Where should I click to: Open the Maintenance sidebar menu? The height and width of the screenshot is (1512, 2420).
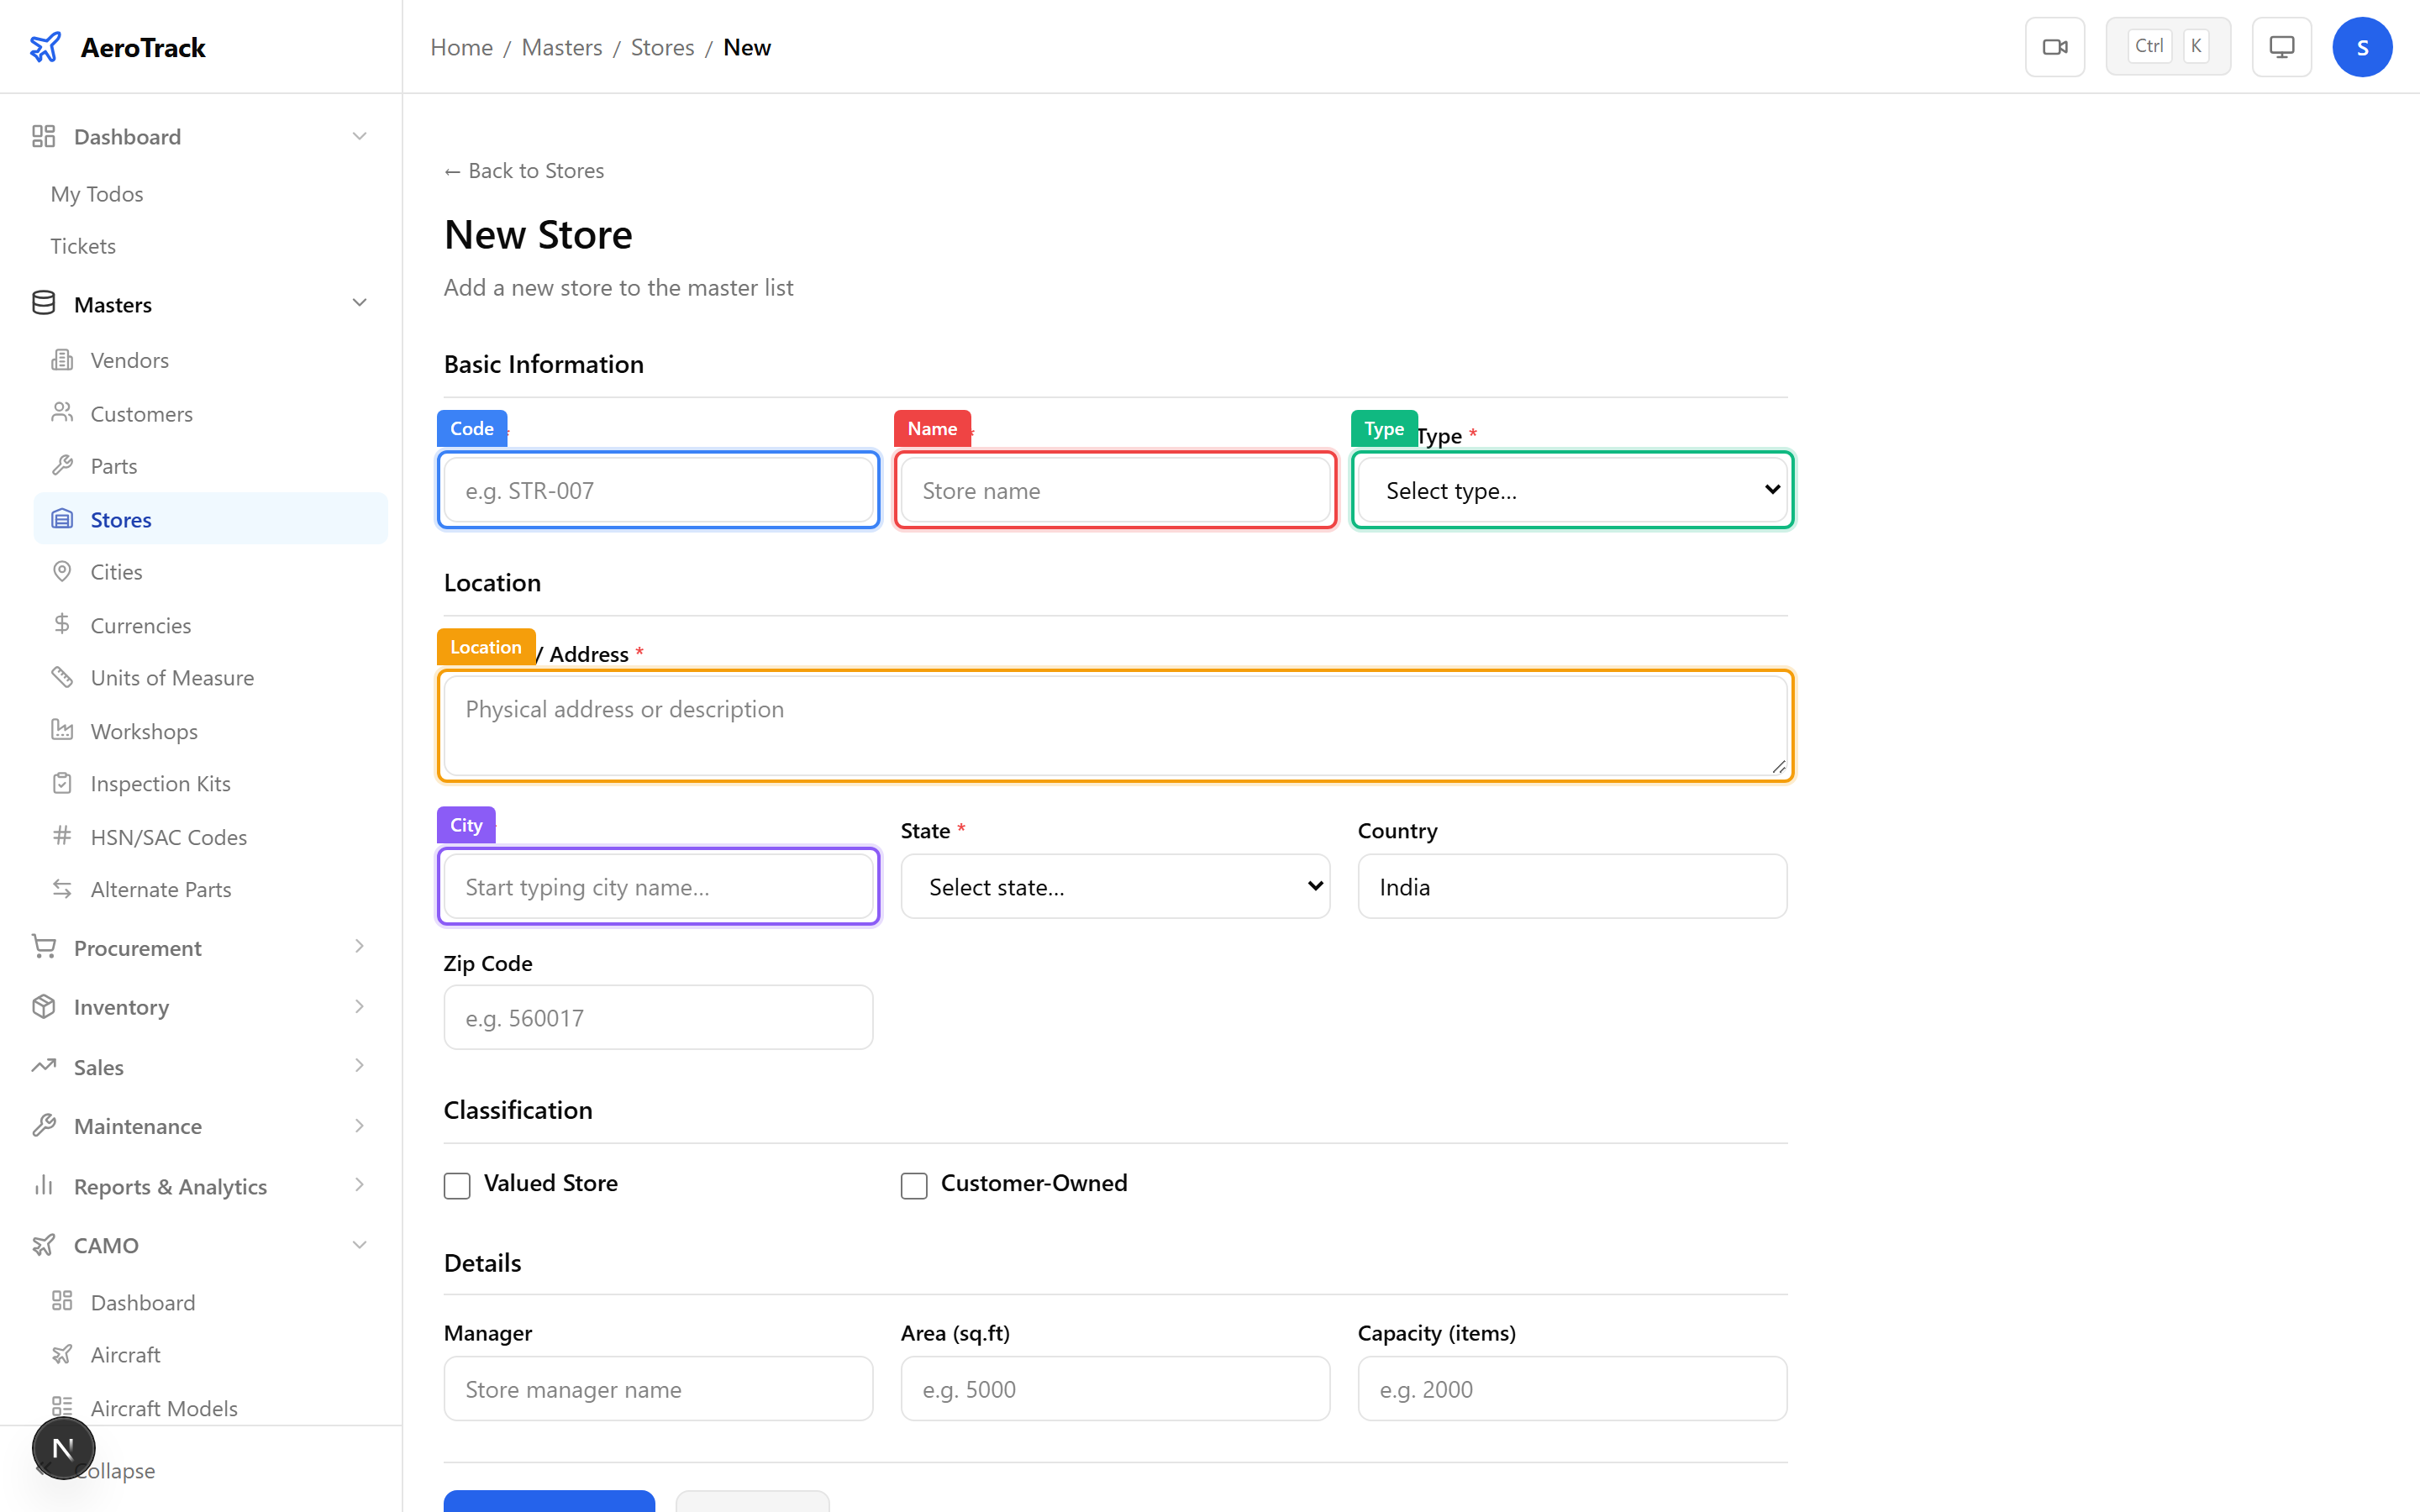pyautogui.click(x=139, y=1126)
